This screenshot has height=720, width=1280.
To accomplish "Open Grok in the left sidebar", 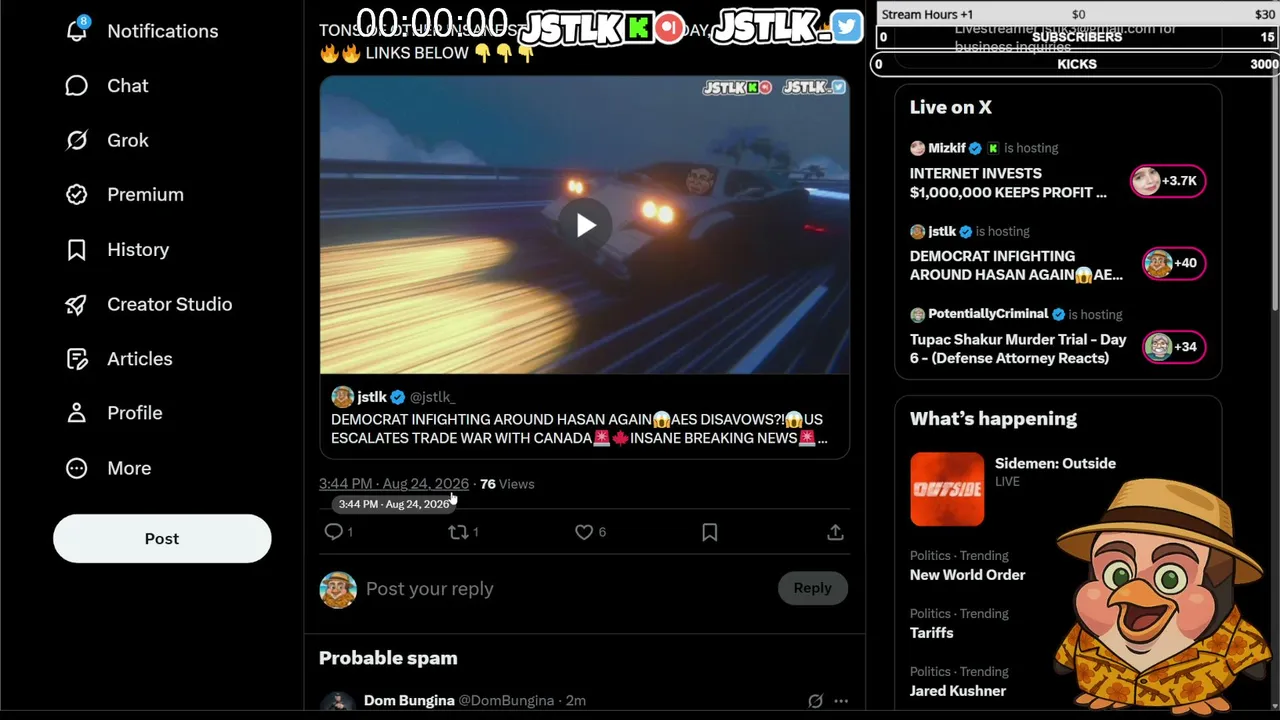I will [107, 140].
